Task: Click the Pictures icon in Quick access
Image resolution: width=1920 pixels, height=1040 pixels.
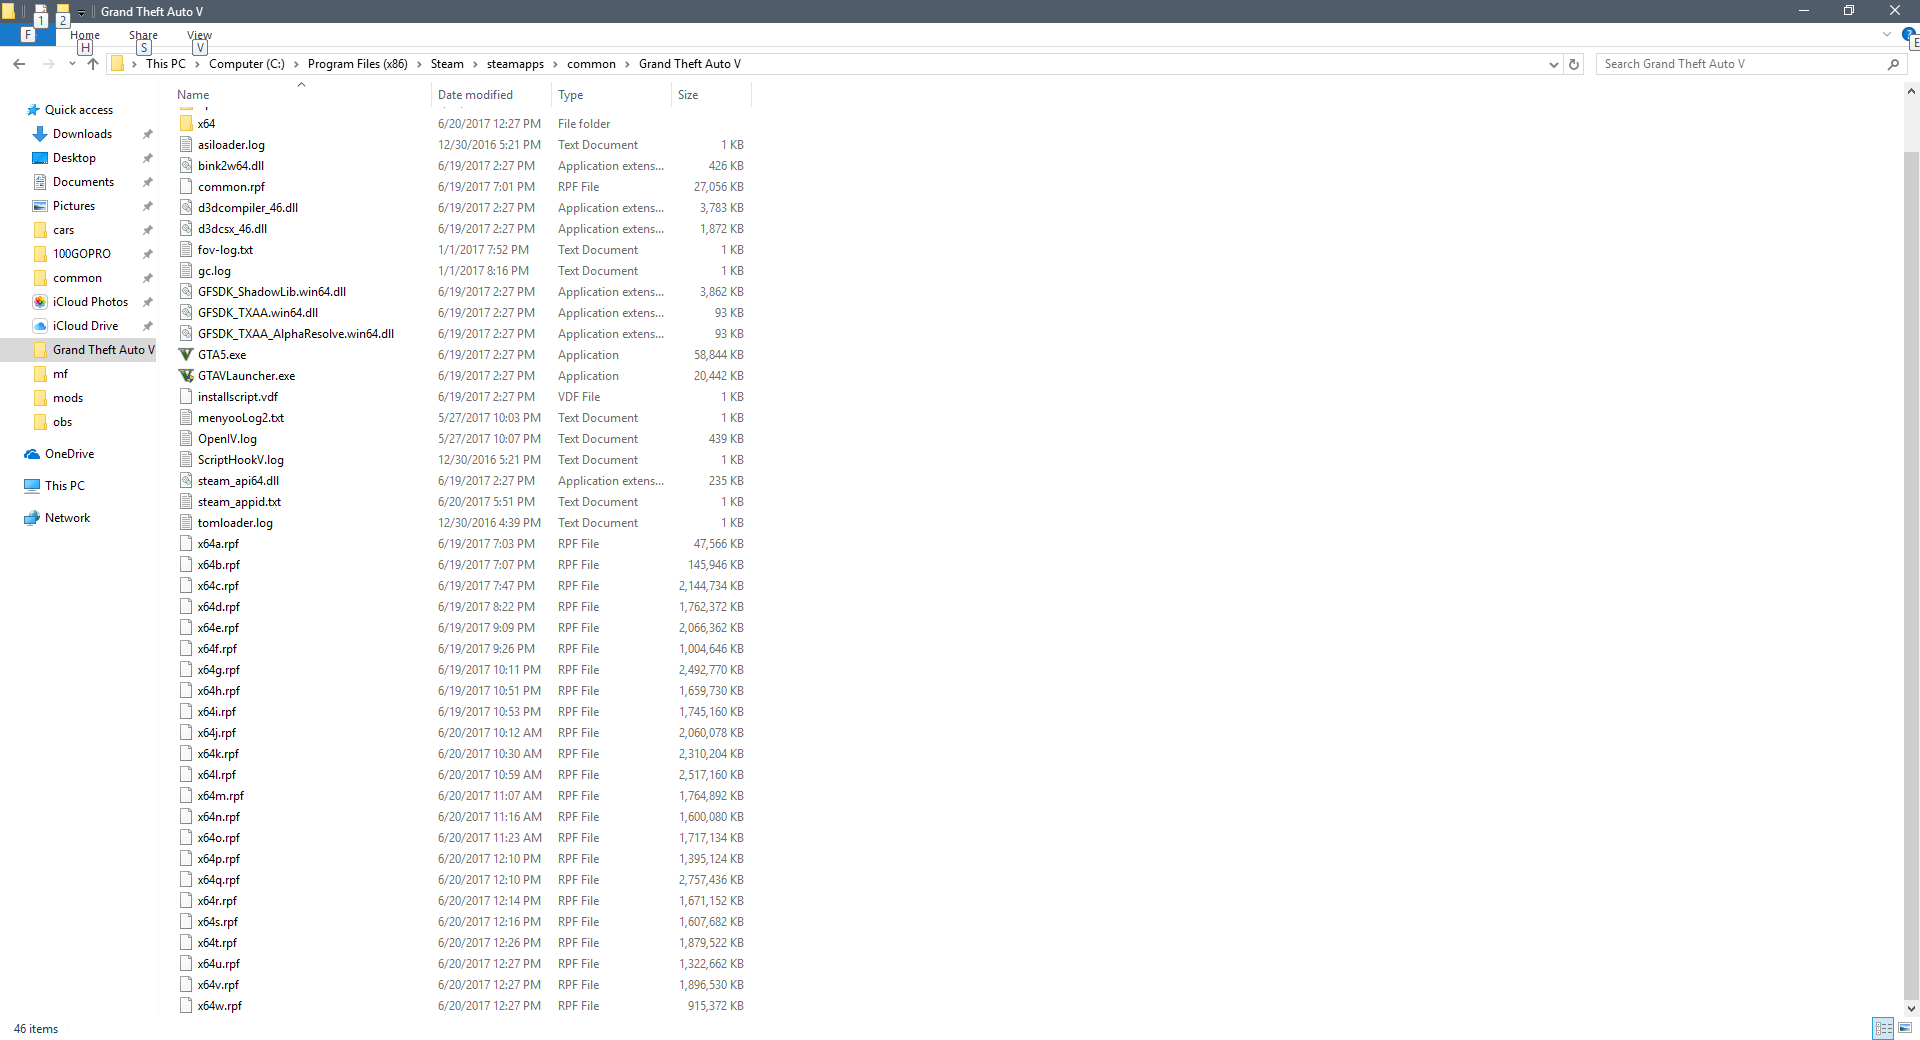Action: 40,206
